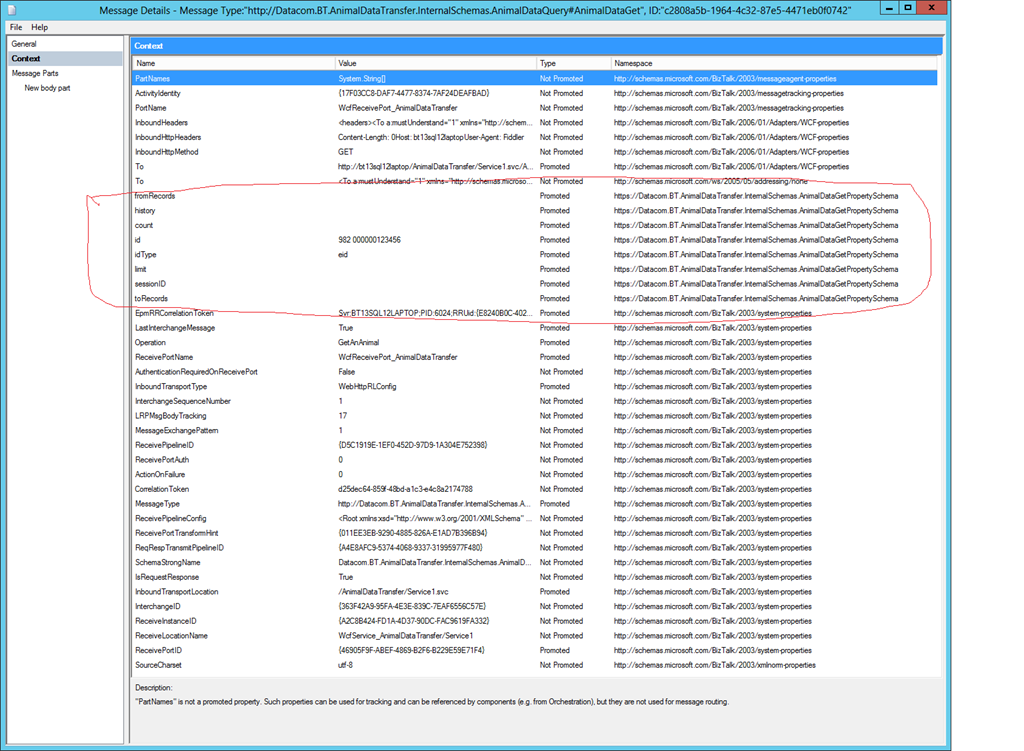The width and height of the screenshot is (1024, 751).
Task: Click the Description text for PartNames
Action: tap(432, 702)
